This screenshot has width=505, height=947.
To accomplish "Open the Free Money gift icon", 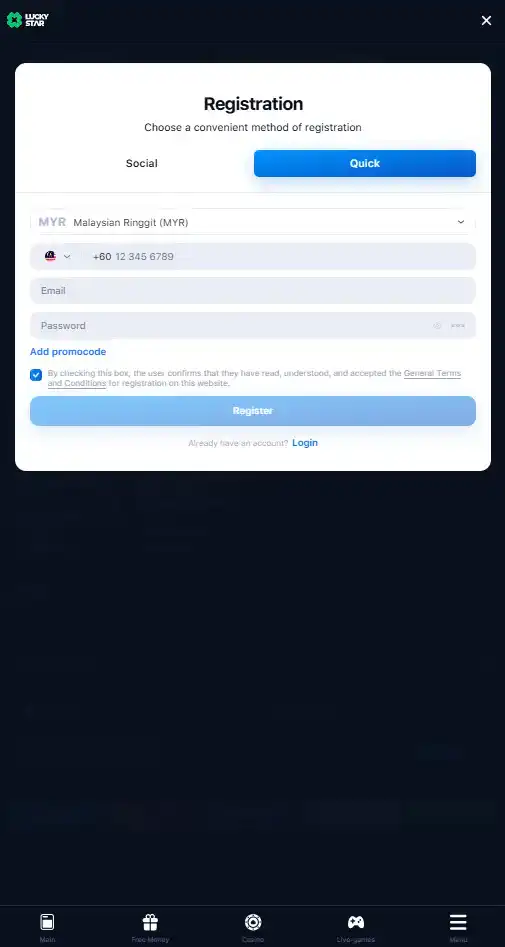I will coord(150,922).
